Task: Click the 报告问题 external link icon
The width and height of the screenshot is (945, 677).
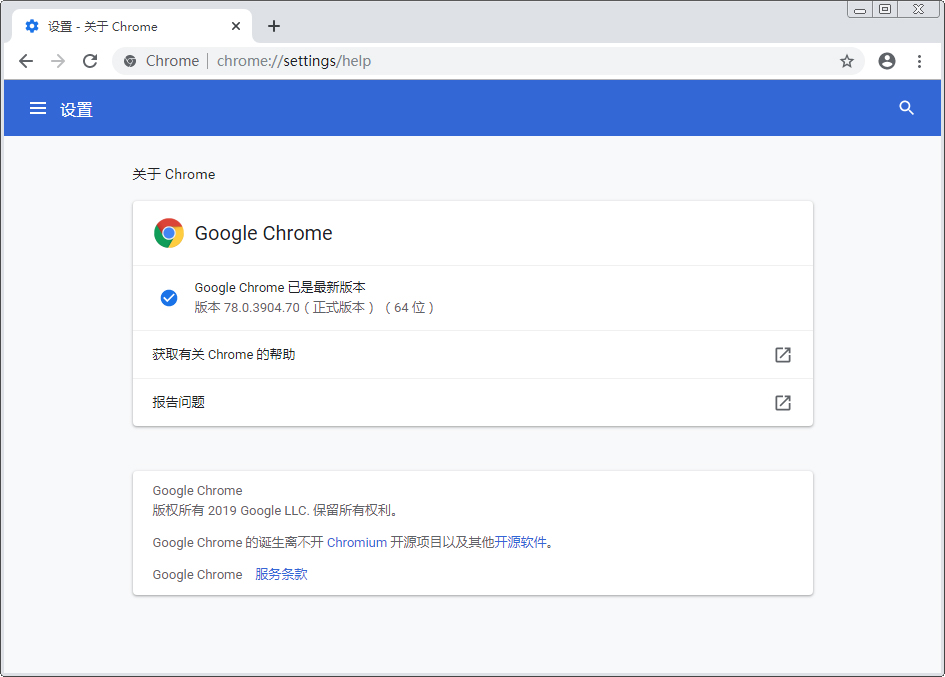Action: pos(782,402)
